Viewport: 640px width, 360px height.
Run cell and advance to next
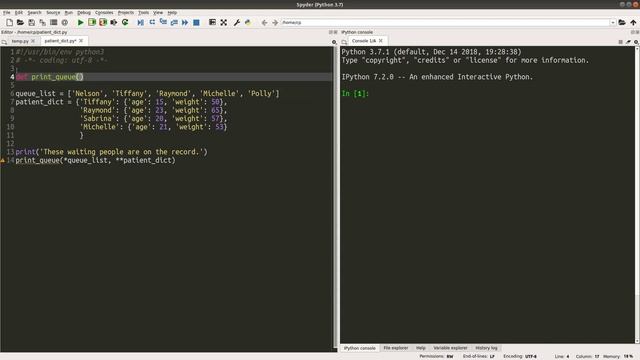coord(103,22)
